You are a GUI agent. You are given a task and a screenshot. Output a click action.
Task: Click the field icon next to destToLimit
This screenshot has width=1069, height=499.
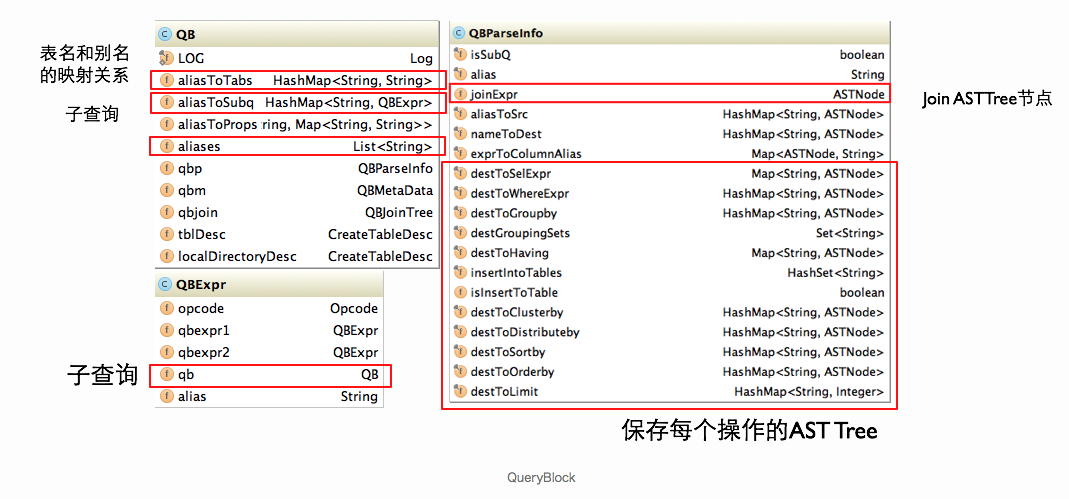(459, 391)
